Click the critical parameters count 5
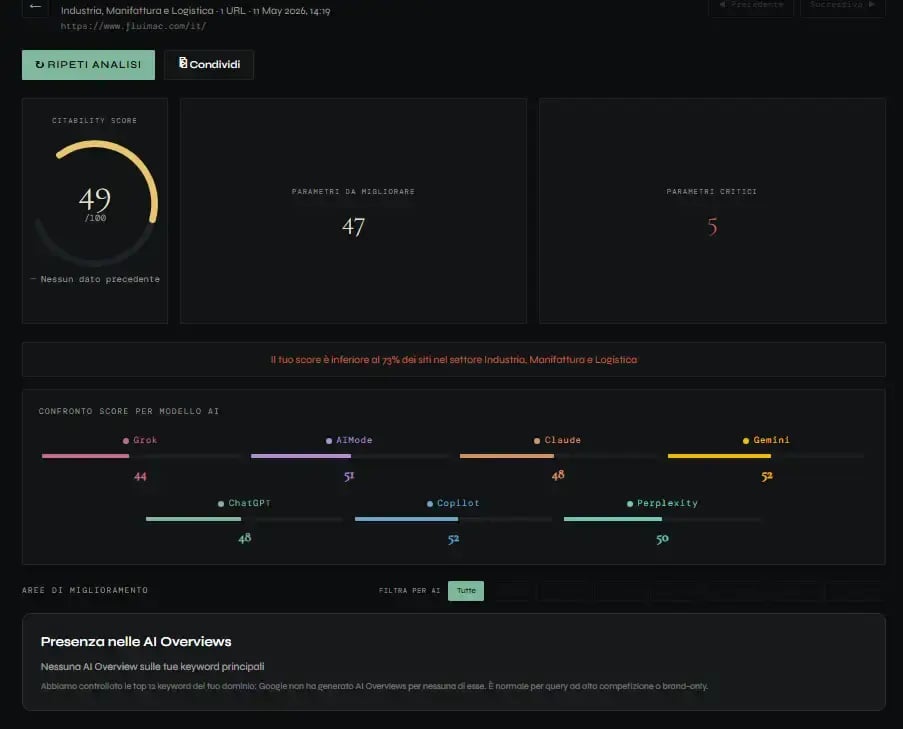Viewport: 903px width, 729px height. click(x=712, y=226)
